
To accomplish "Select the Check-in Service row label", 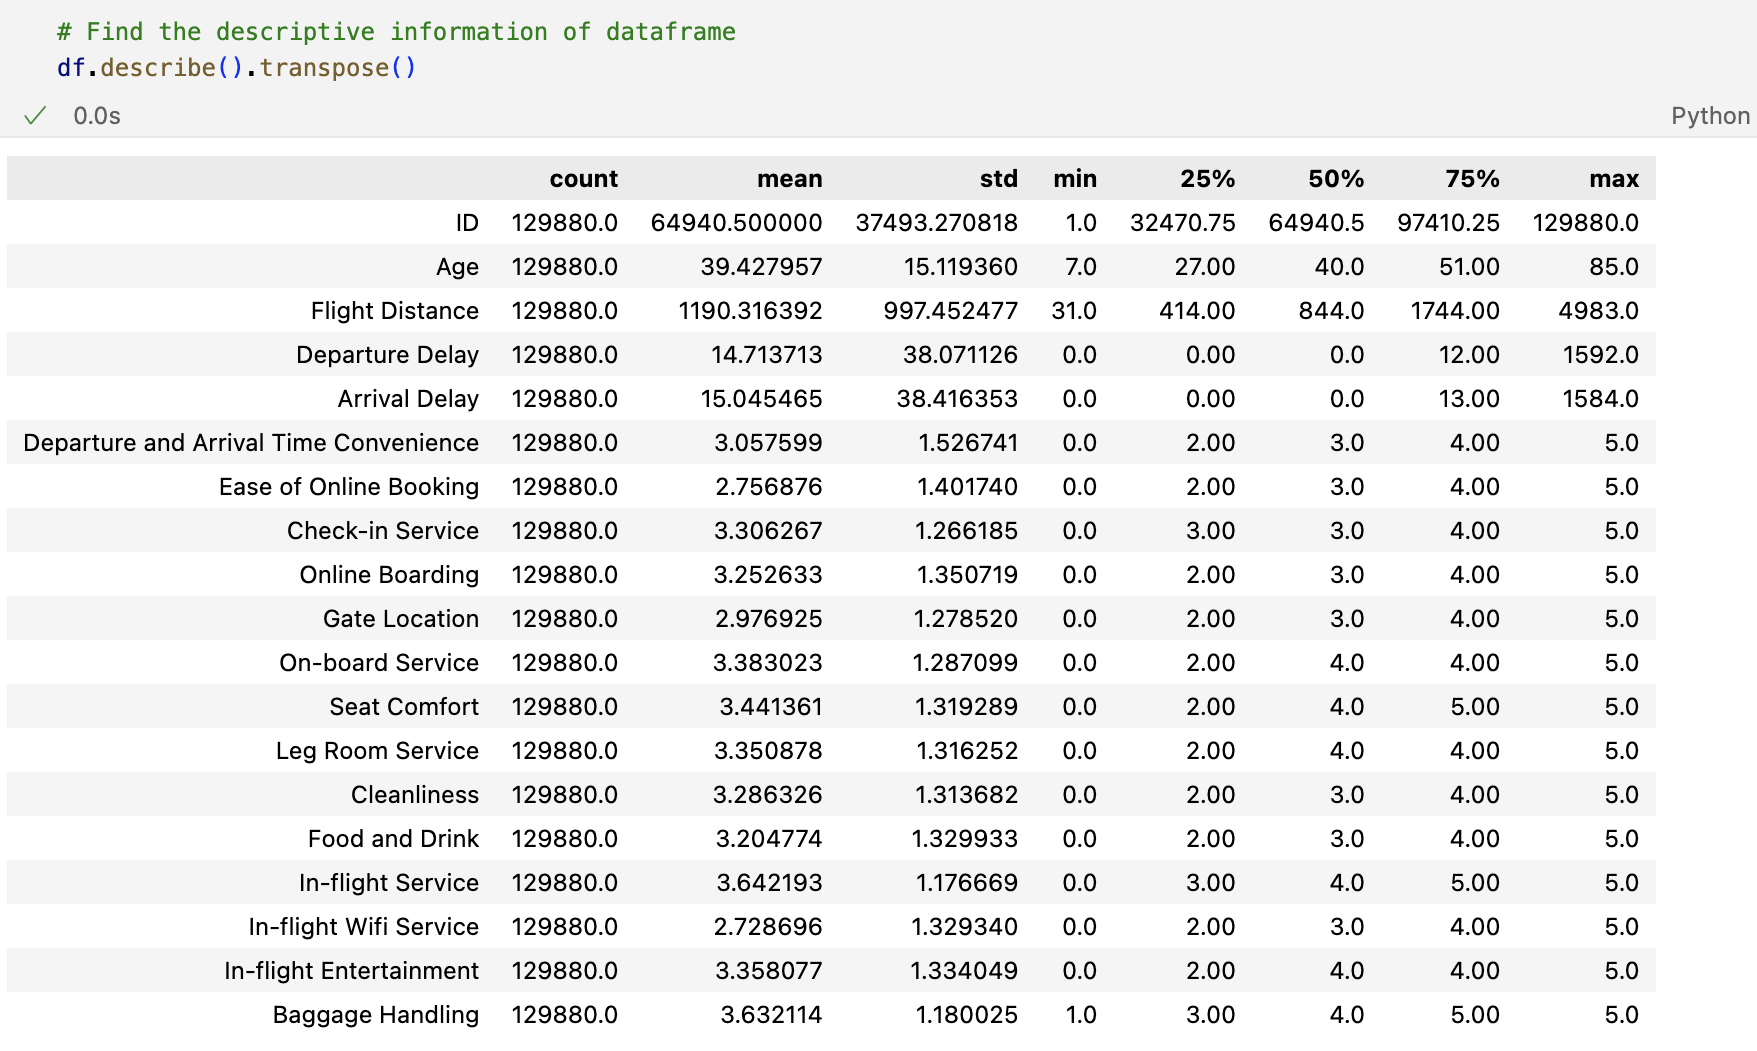I will [383, 531].
